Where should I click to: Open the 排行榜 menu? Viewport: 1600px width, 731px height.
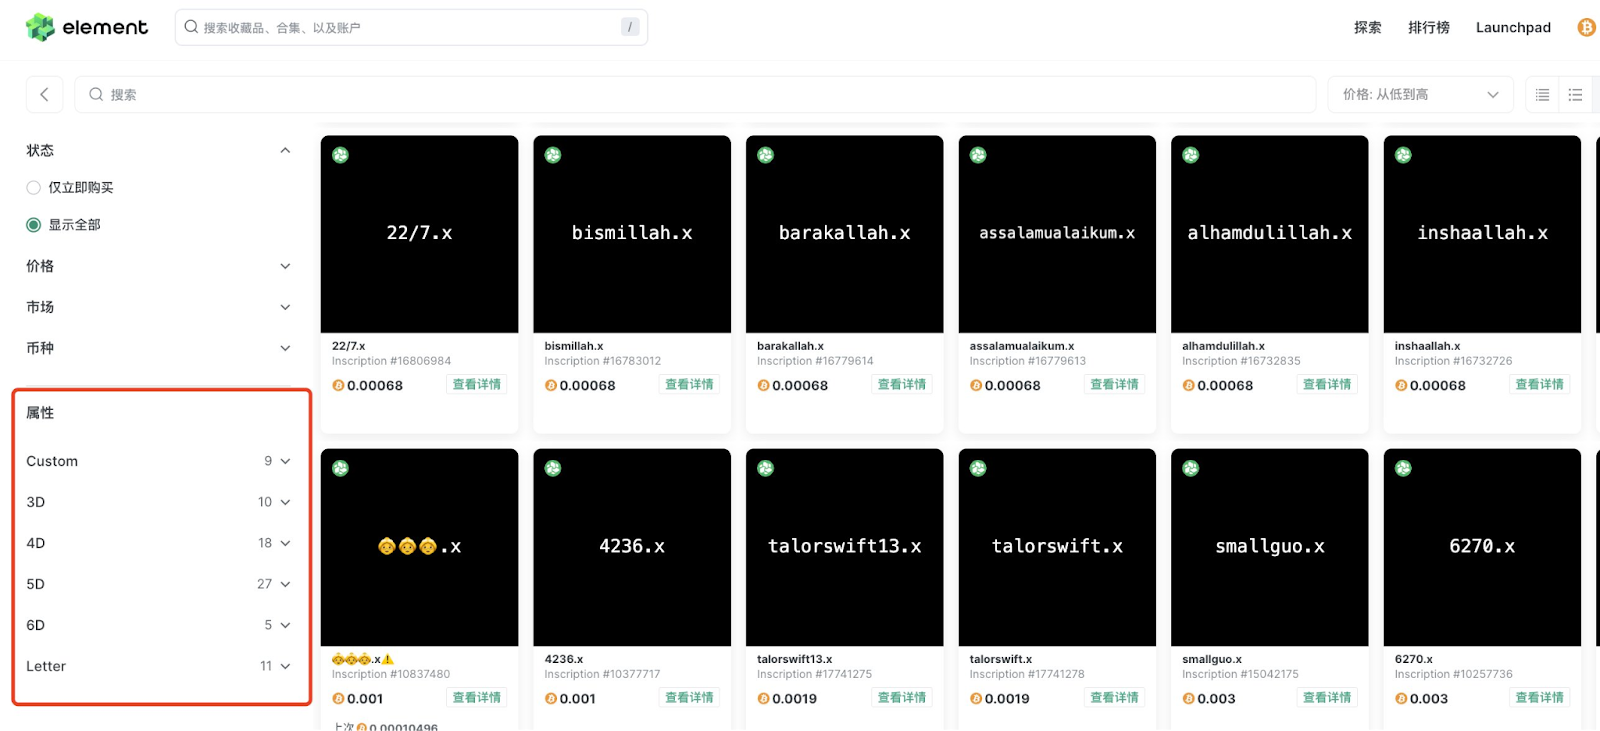(x=1429, y=27)
